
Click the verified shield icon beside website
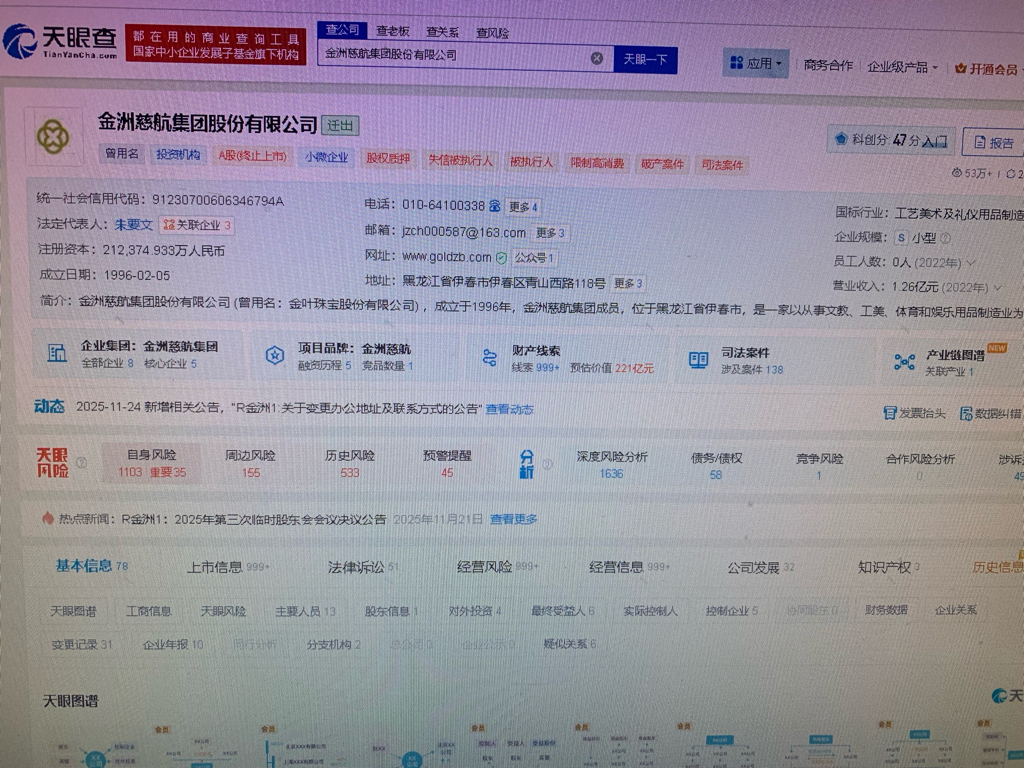(x=501, y=259)
